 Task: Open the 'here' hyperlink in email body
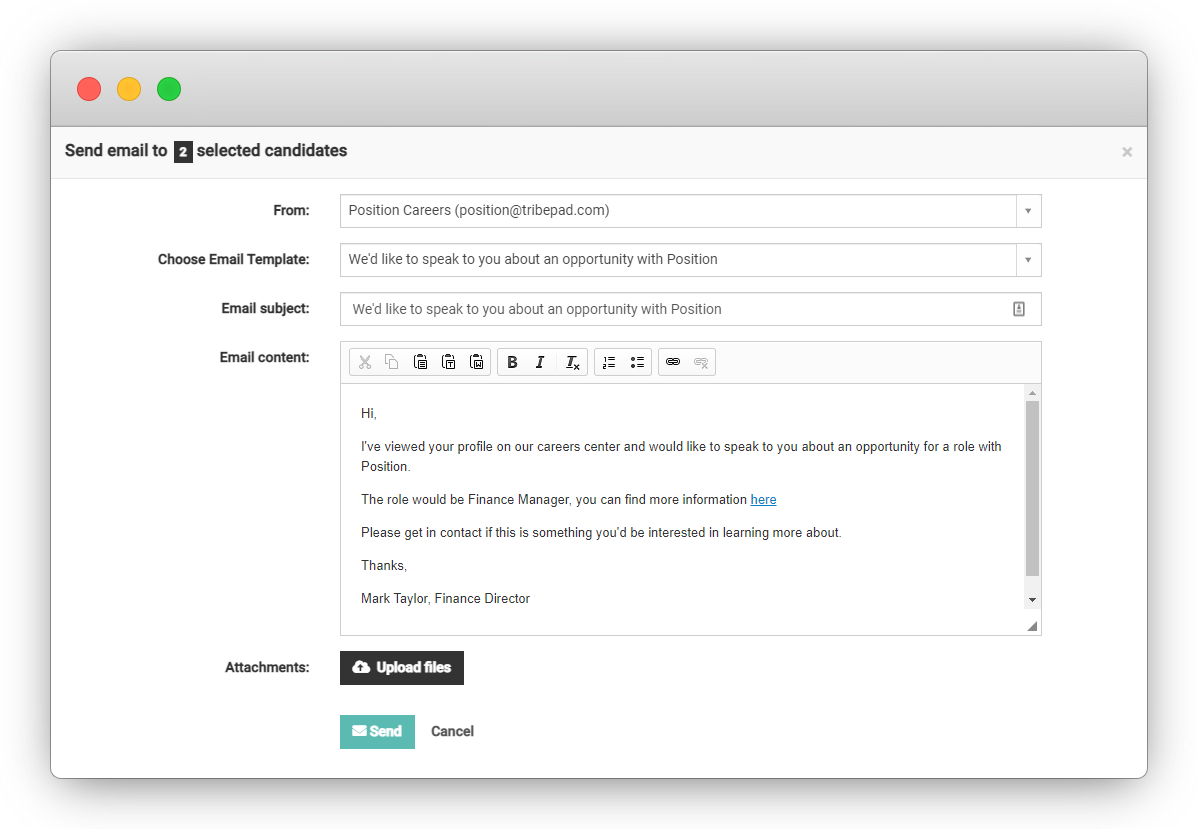click(763, 499)
